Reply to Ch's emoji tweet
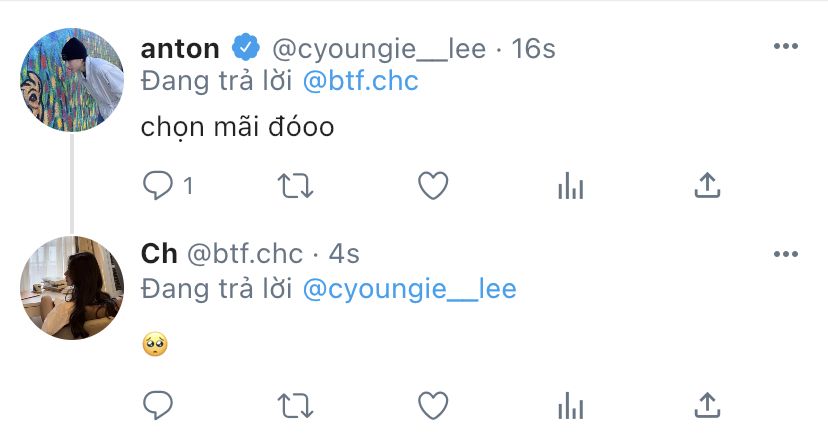Viewport: 828px width, 433px height. 158,406
